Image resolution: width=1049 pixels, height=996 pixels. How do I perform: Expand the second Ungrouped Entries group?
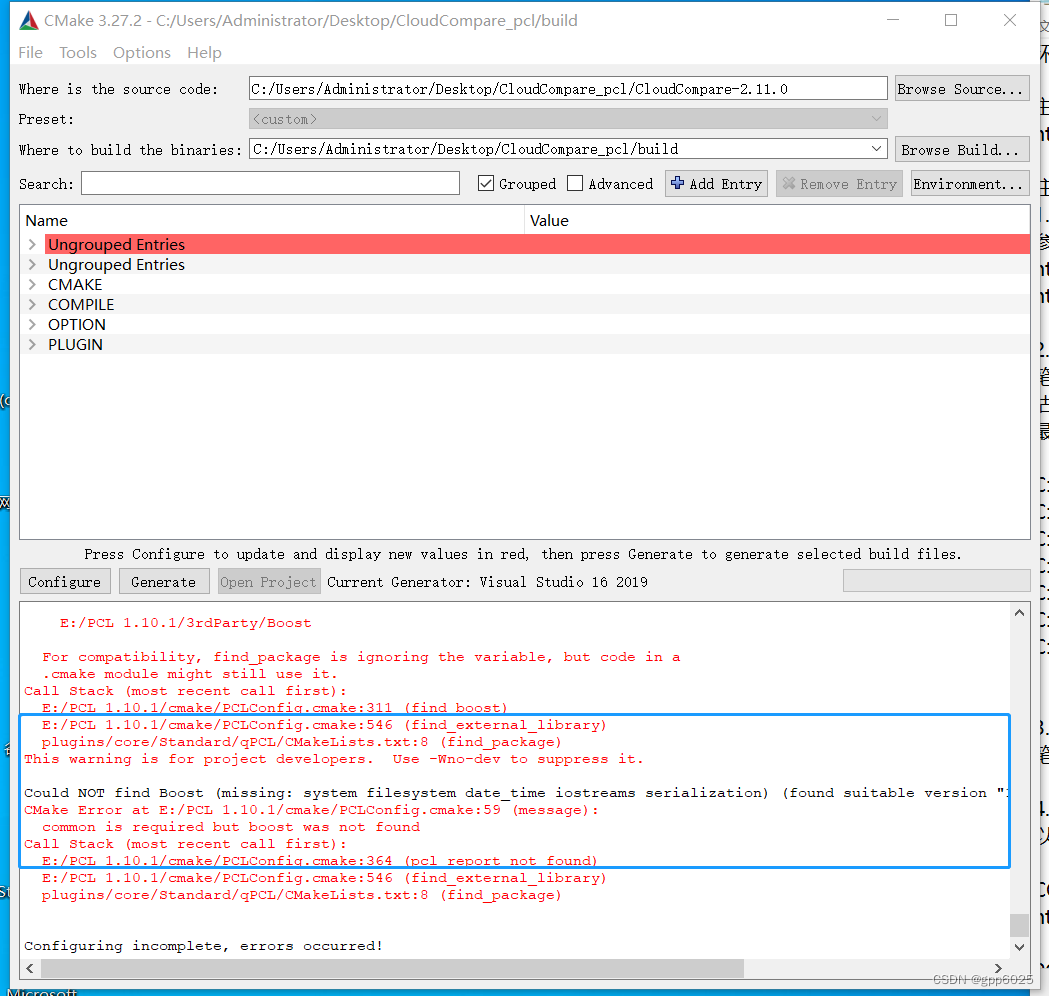tap(32, 264)
